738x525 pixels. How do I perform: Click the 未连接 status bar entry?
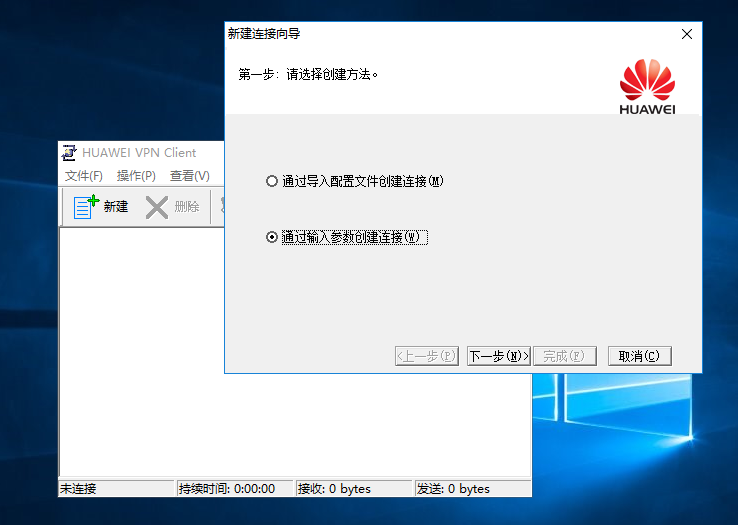pos(116,489)
